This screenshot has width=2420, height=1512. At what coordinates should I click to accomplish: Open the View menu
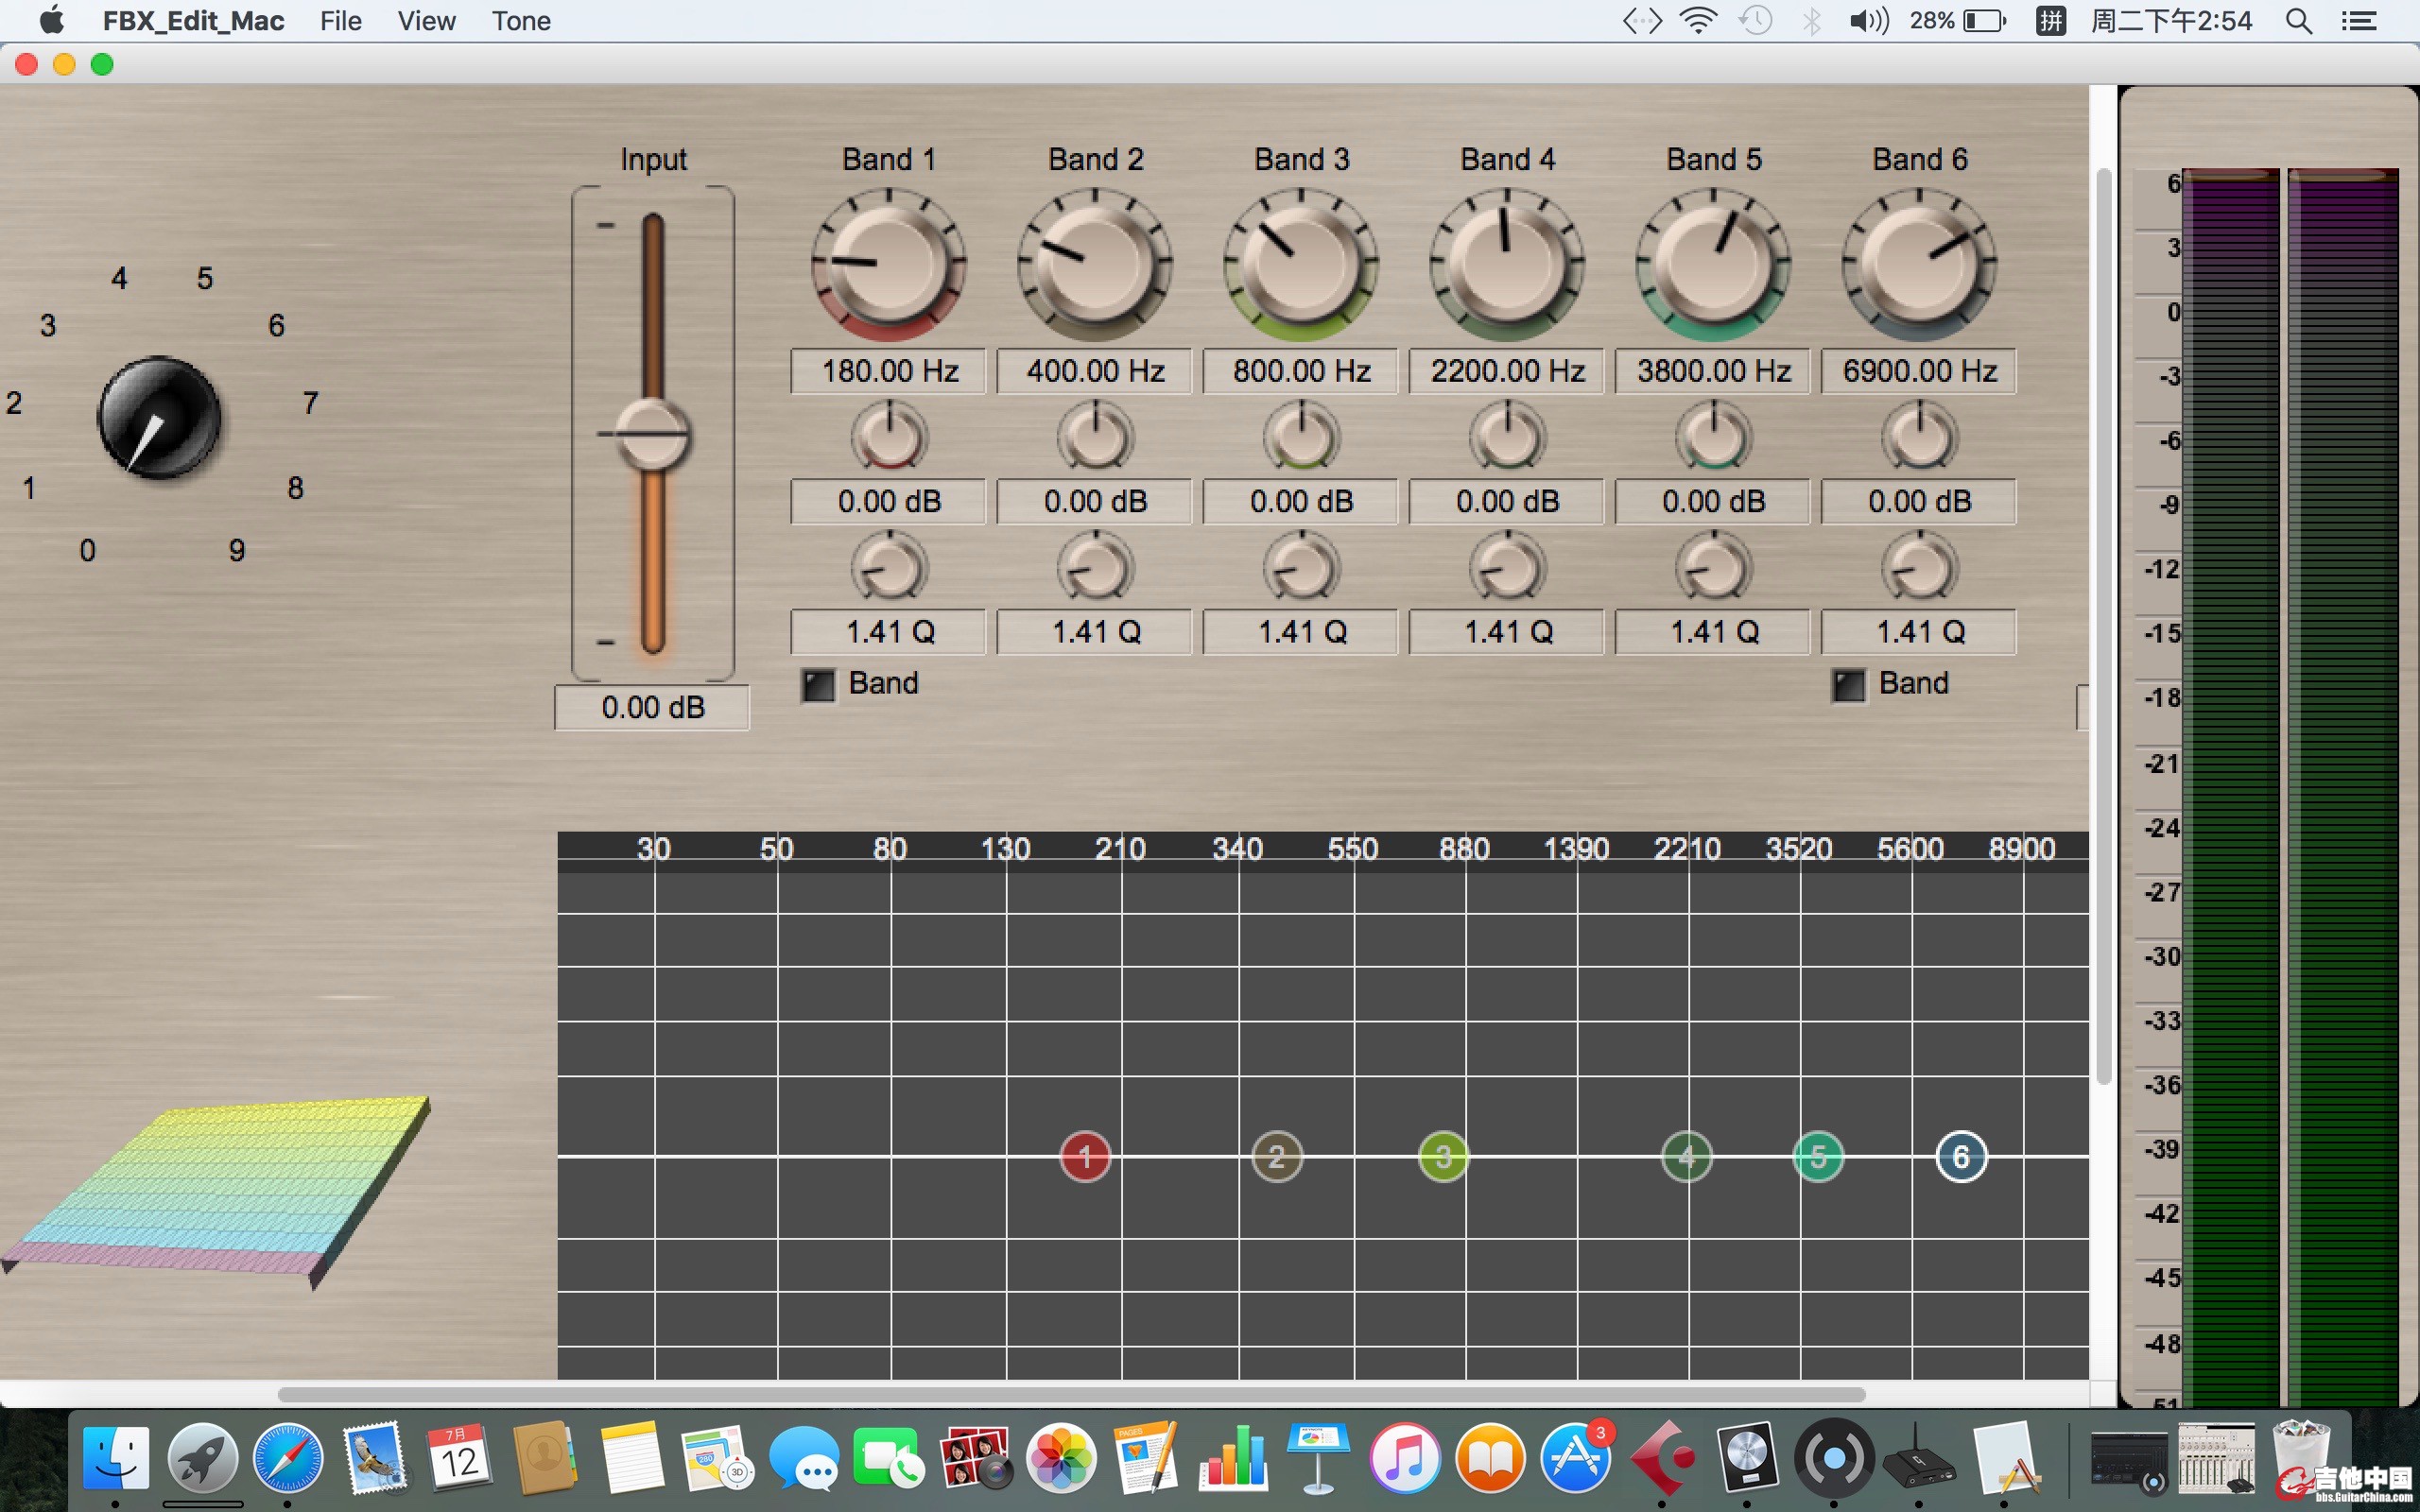pos(426,21)
